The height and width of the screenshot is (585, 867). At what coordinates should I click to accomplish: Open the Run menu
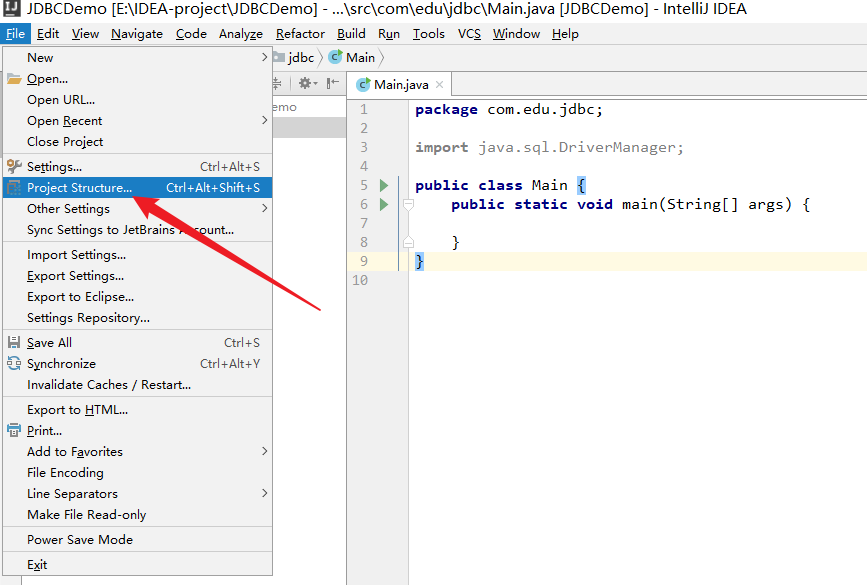[x=389, y=34]
